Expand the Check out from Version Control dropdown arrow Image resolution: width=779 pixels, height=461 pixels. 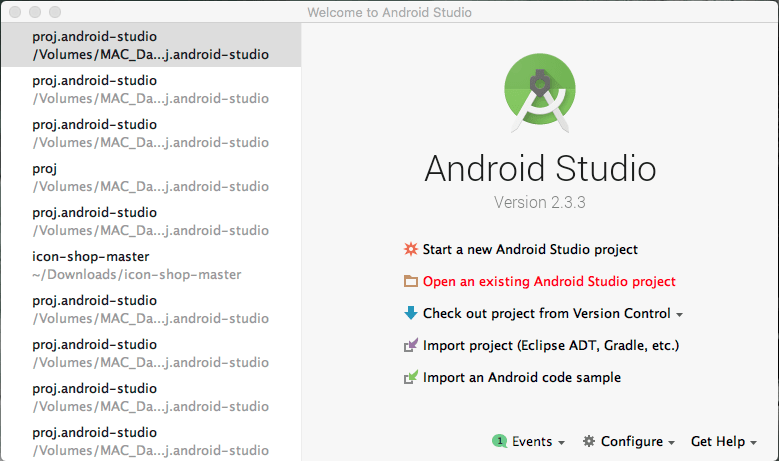click(680, 314)
